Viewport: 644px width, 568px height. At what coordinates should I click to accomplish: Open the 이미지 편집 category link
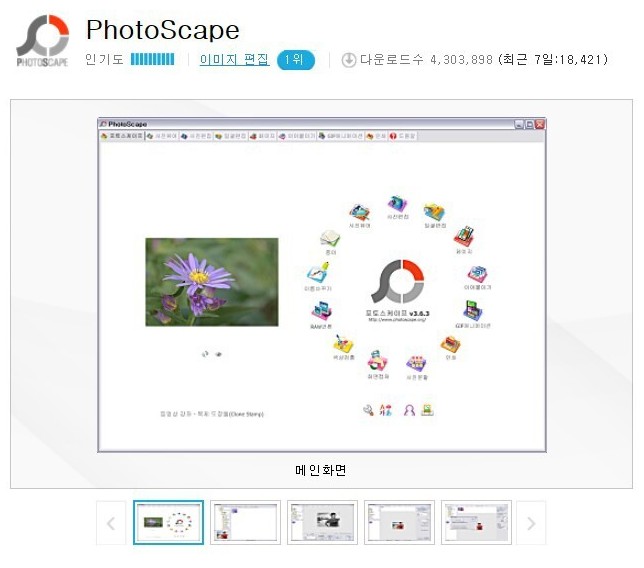235,60
